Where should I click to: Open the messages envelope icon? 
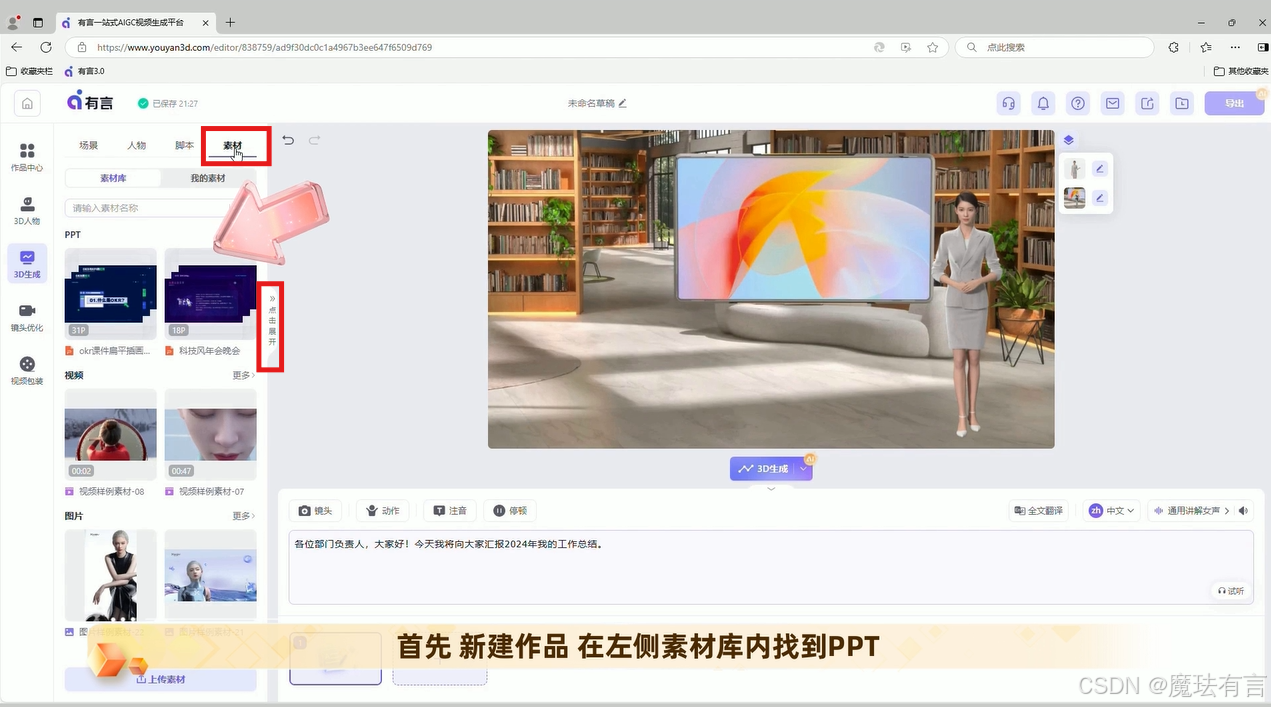[1112, 103]
